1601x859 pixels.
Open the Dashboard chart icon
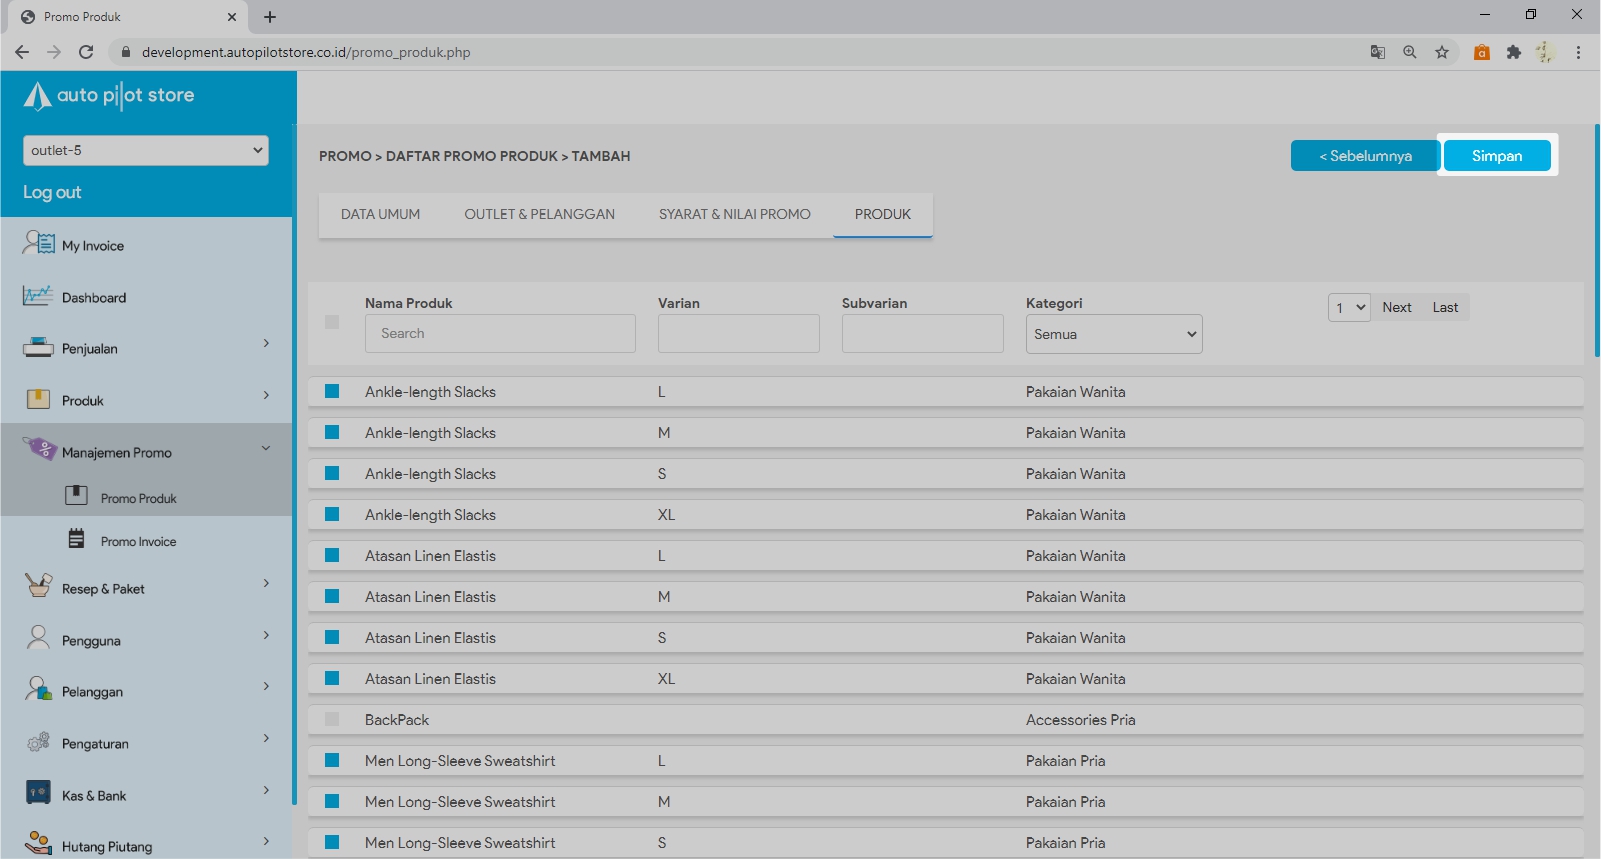(38, 296)
